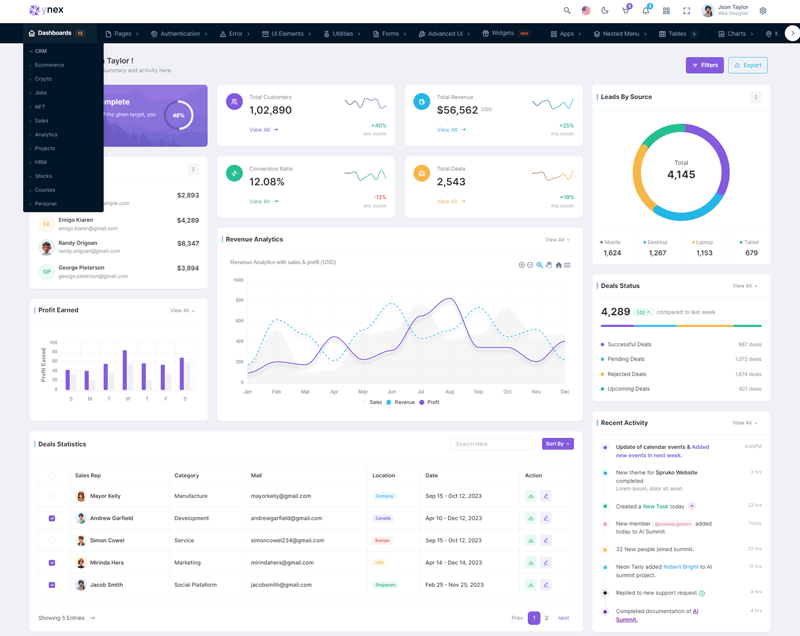Toggle dark mode with moon icon
This screenshot has height=636, width=800.
tap(605, 11)
